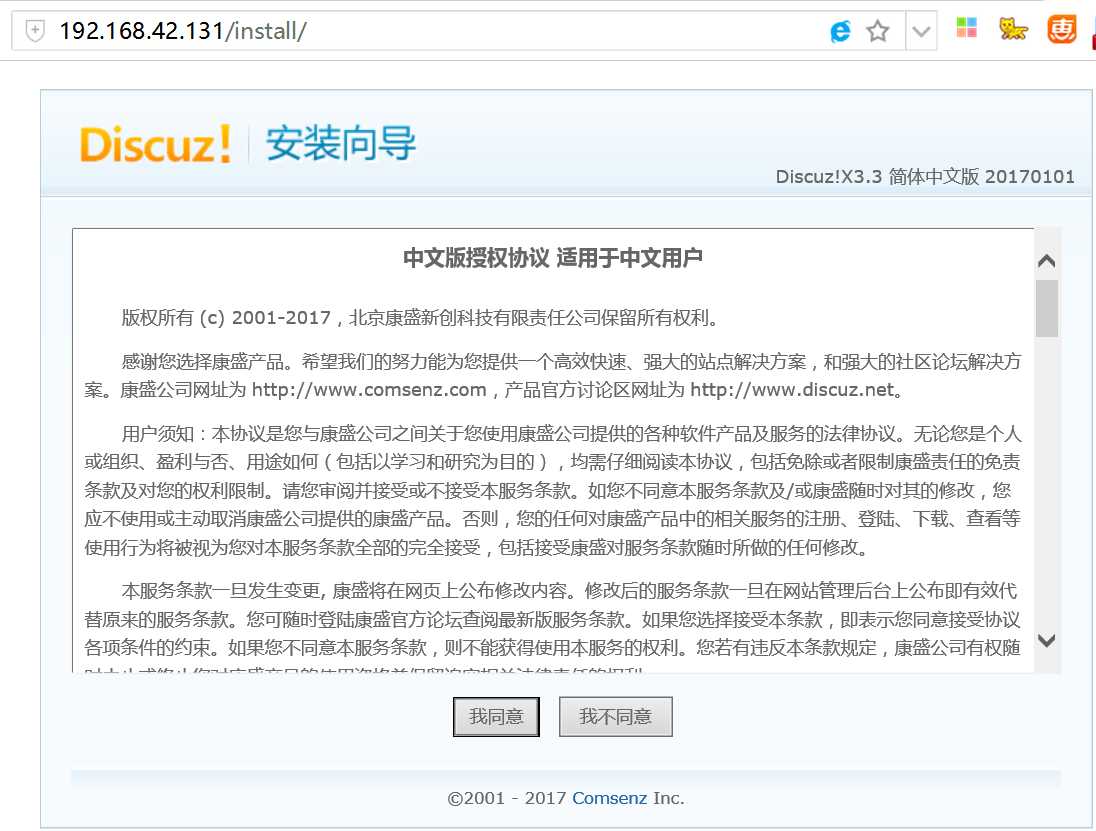Click the 我同意 agree button
1096x831 pixels.
click(496, 716)
